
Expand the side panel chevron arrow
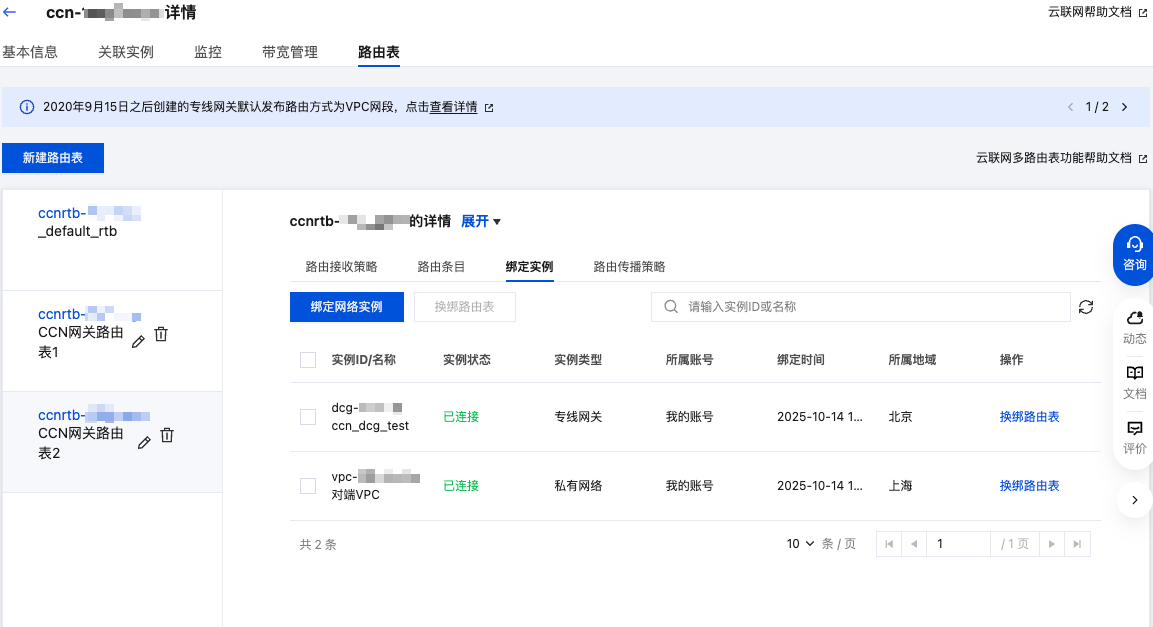pyautogui.click(x=1134, y=499)
